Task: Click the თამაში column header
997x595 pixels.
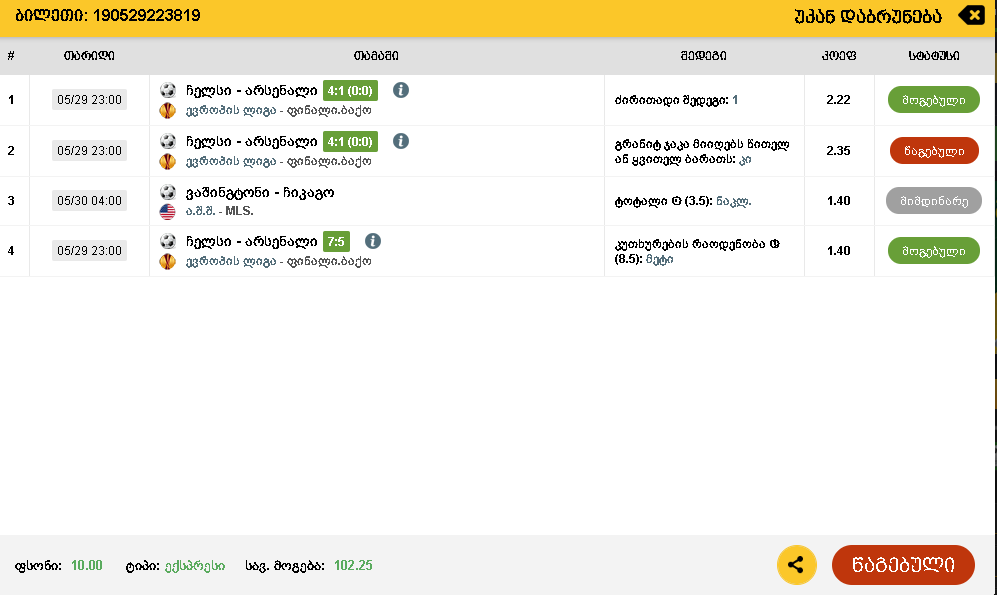Action: click(x=376, y=56)
